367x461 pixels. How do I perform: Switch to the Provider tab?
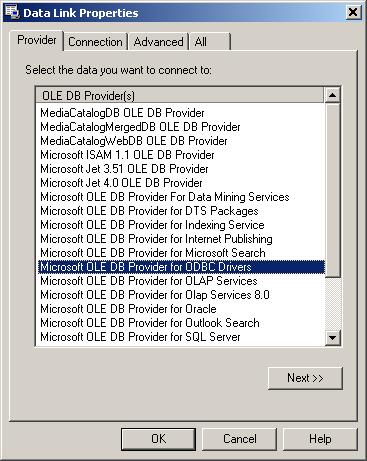coord(36,40)
